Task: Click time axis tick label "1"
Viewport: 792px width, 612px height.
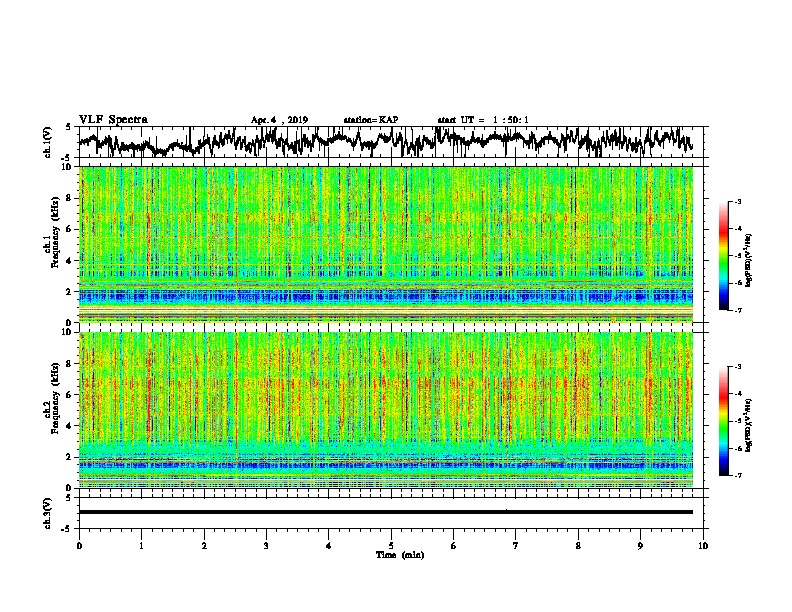Action: coord(141,545)
